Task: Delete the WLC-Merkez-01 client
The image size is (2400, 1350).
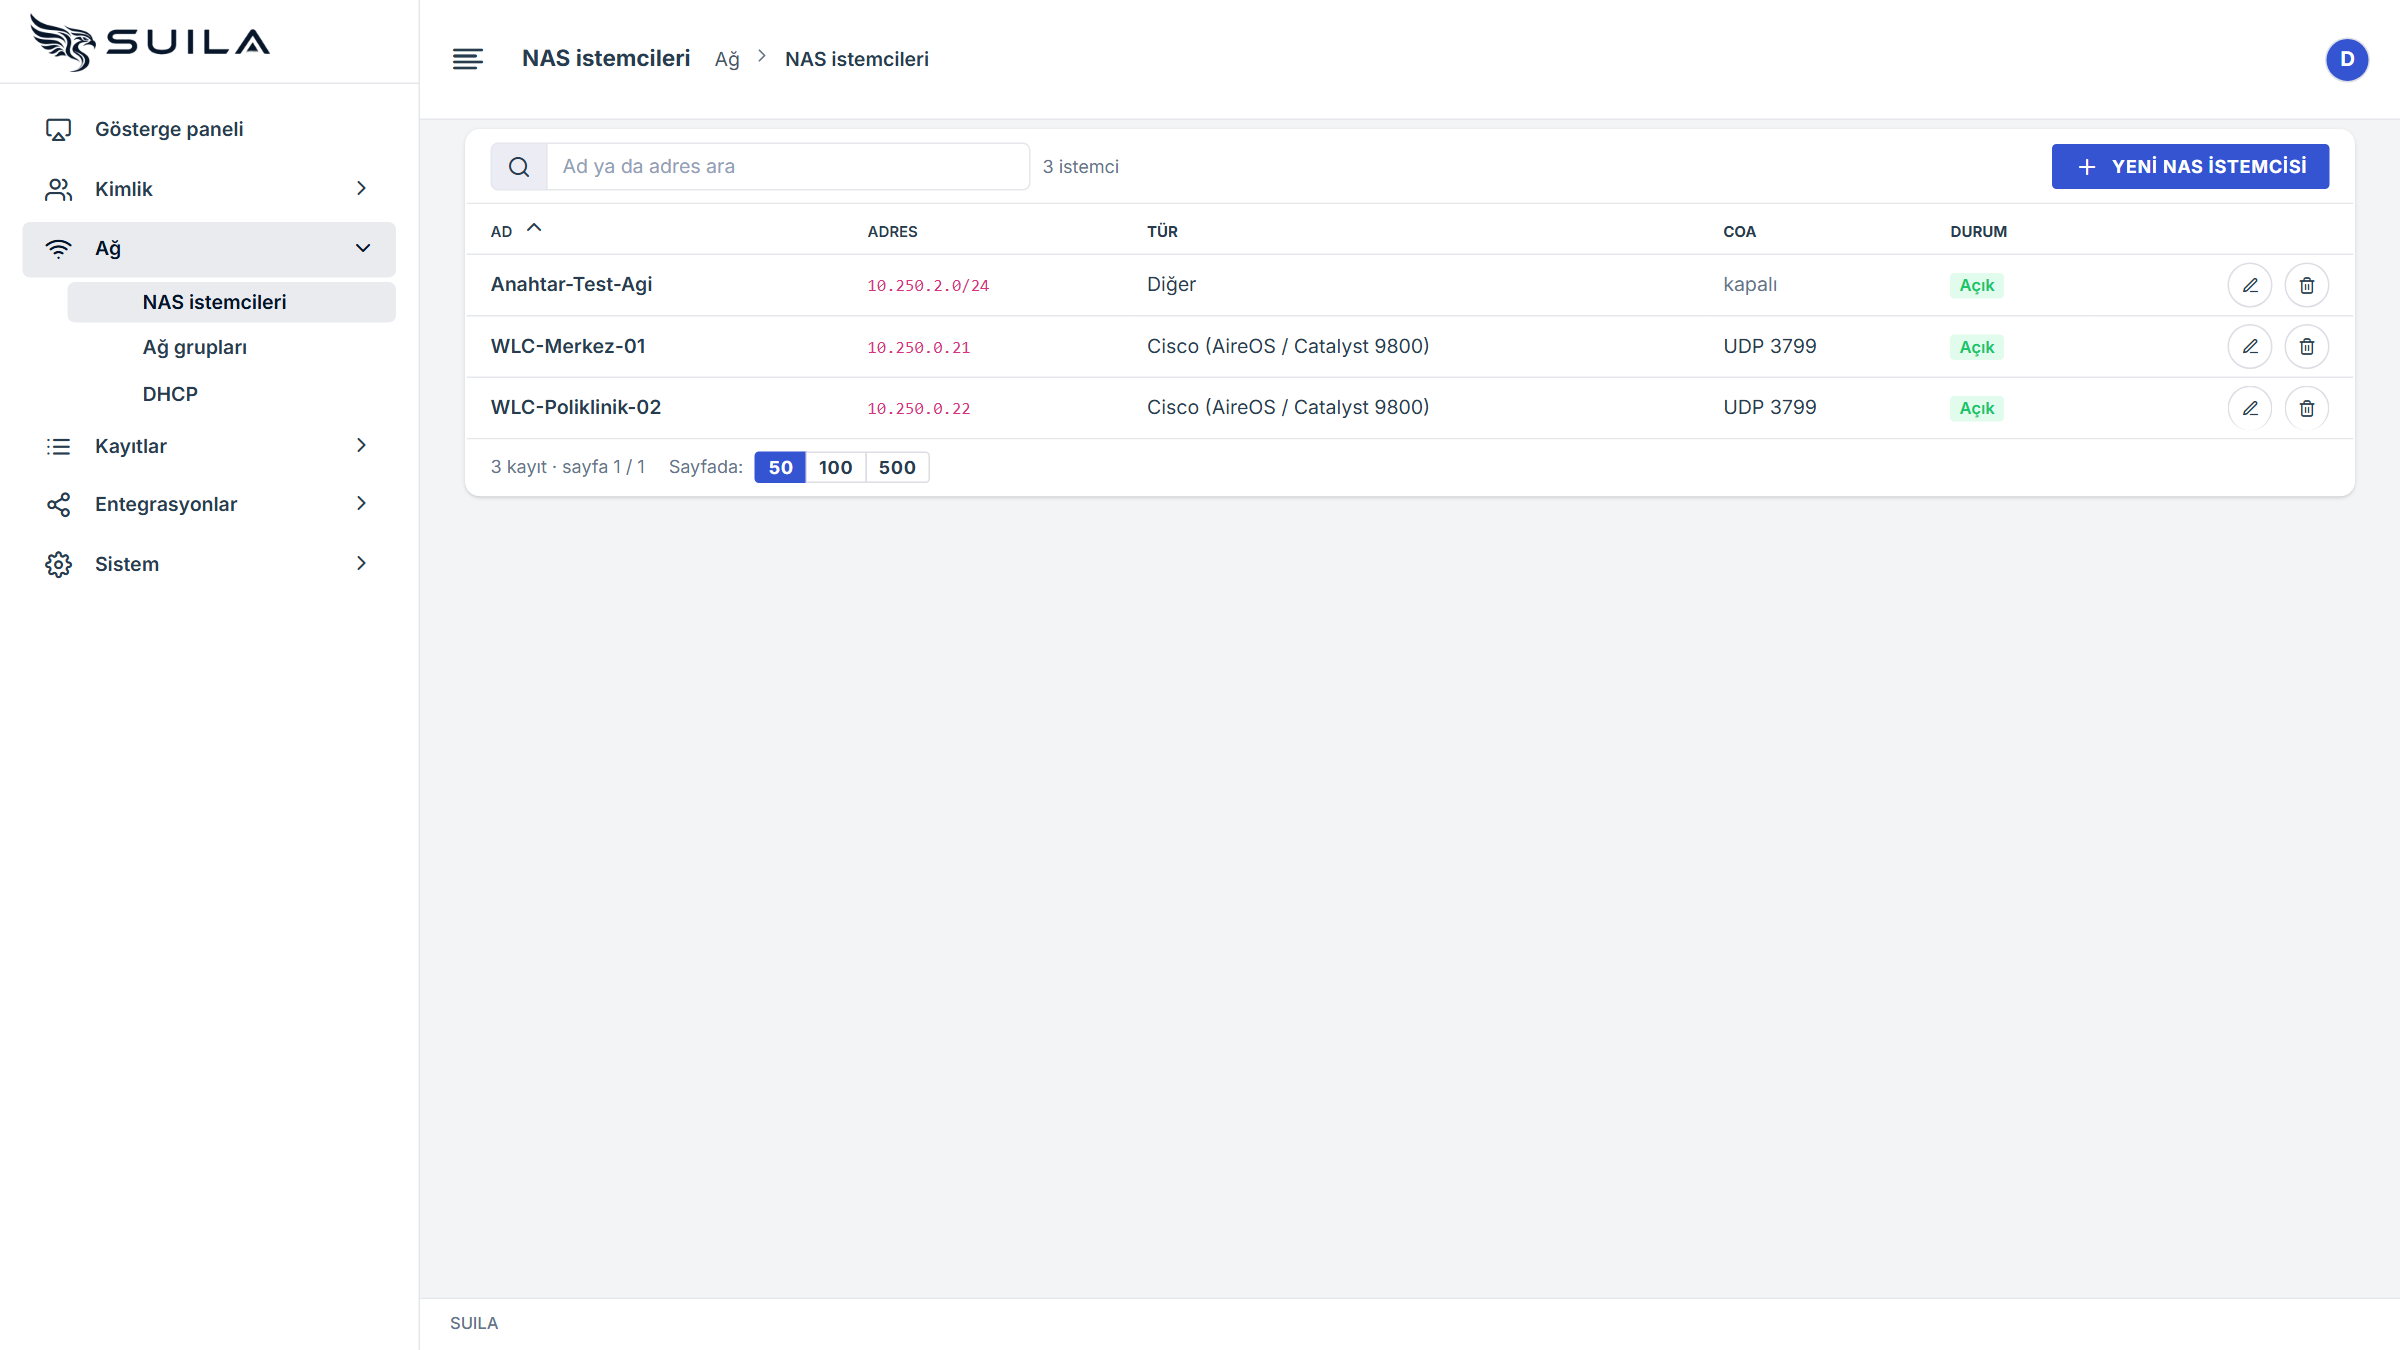Action: [2306, 347]
